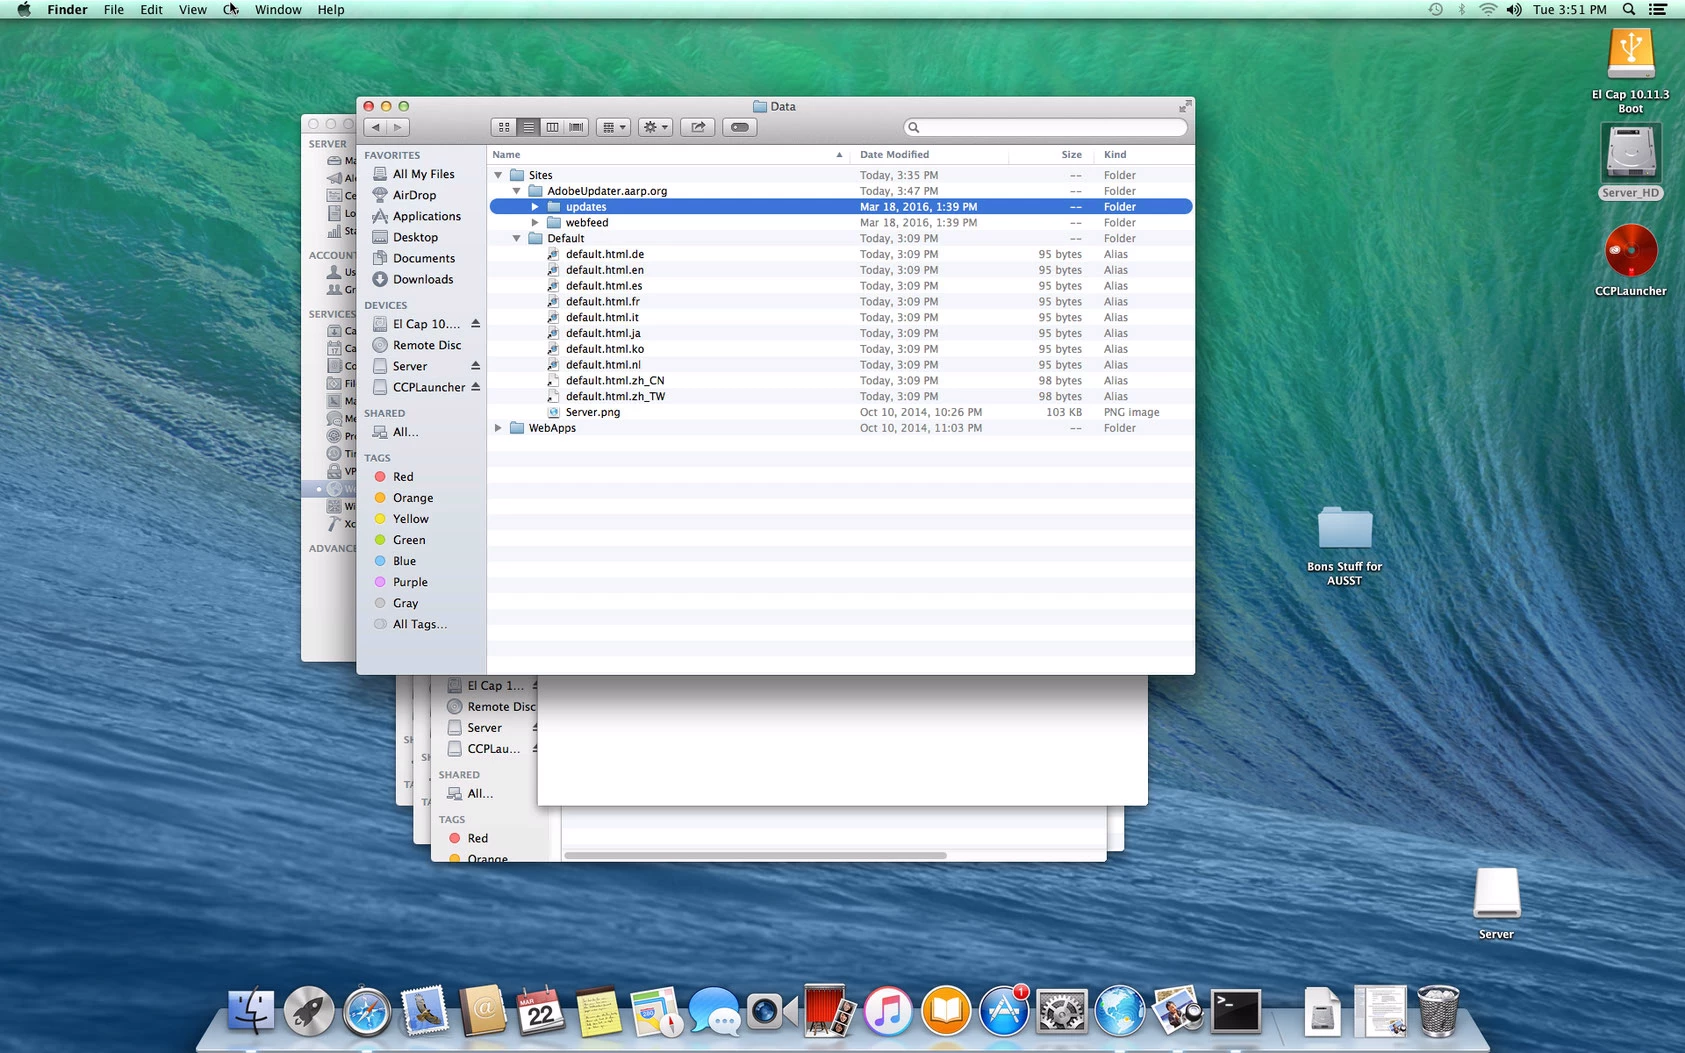
Task: Collapse the Default folder
Action: (517, 238)
